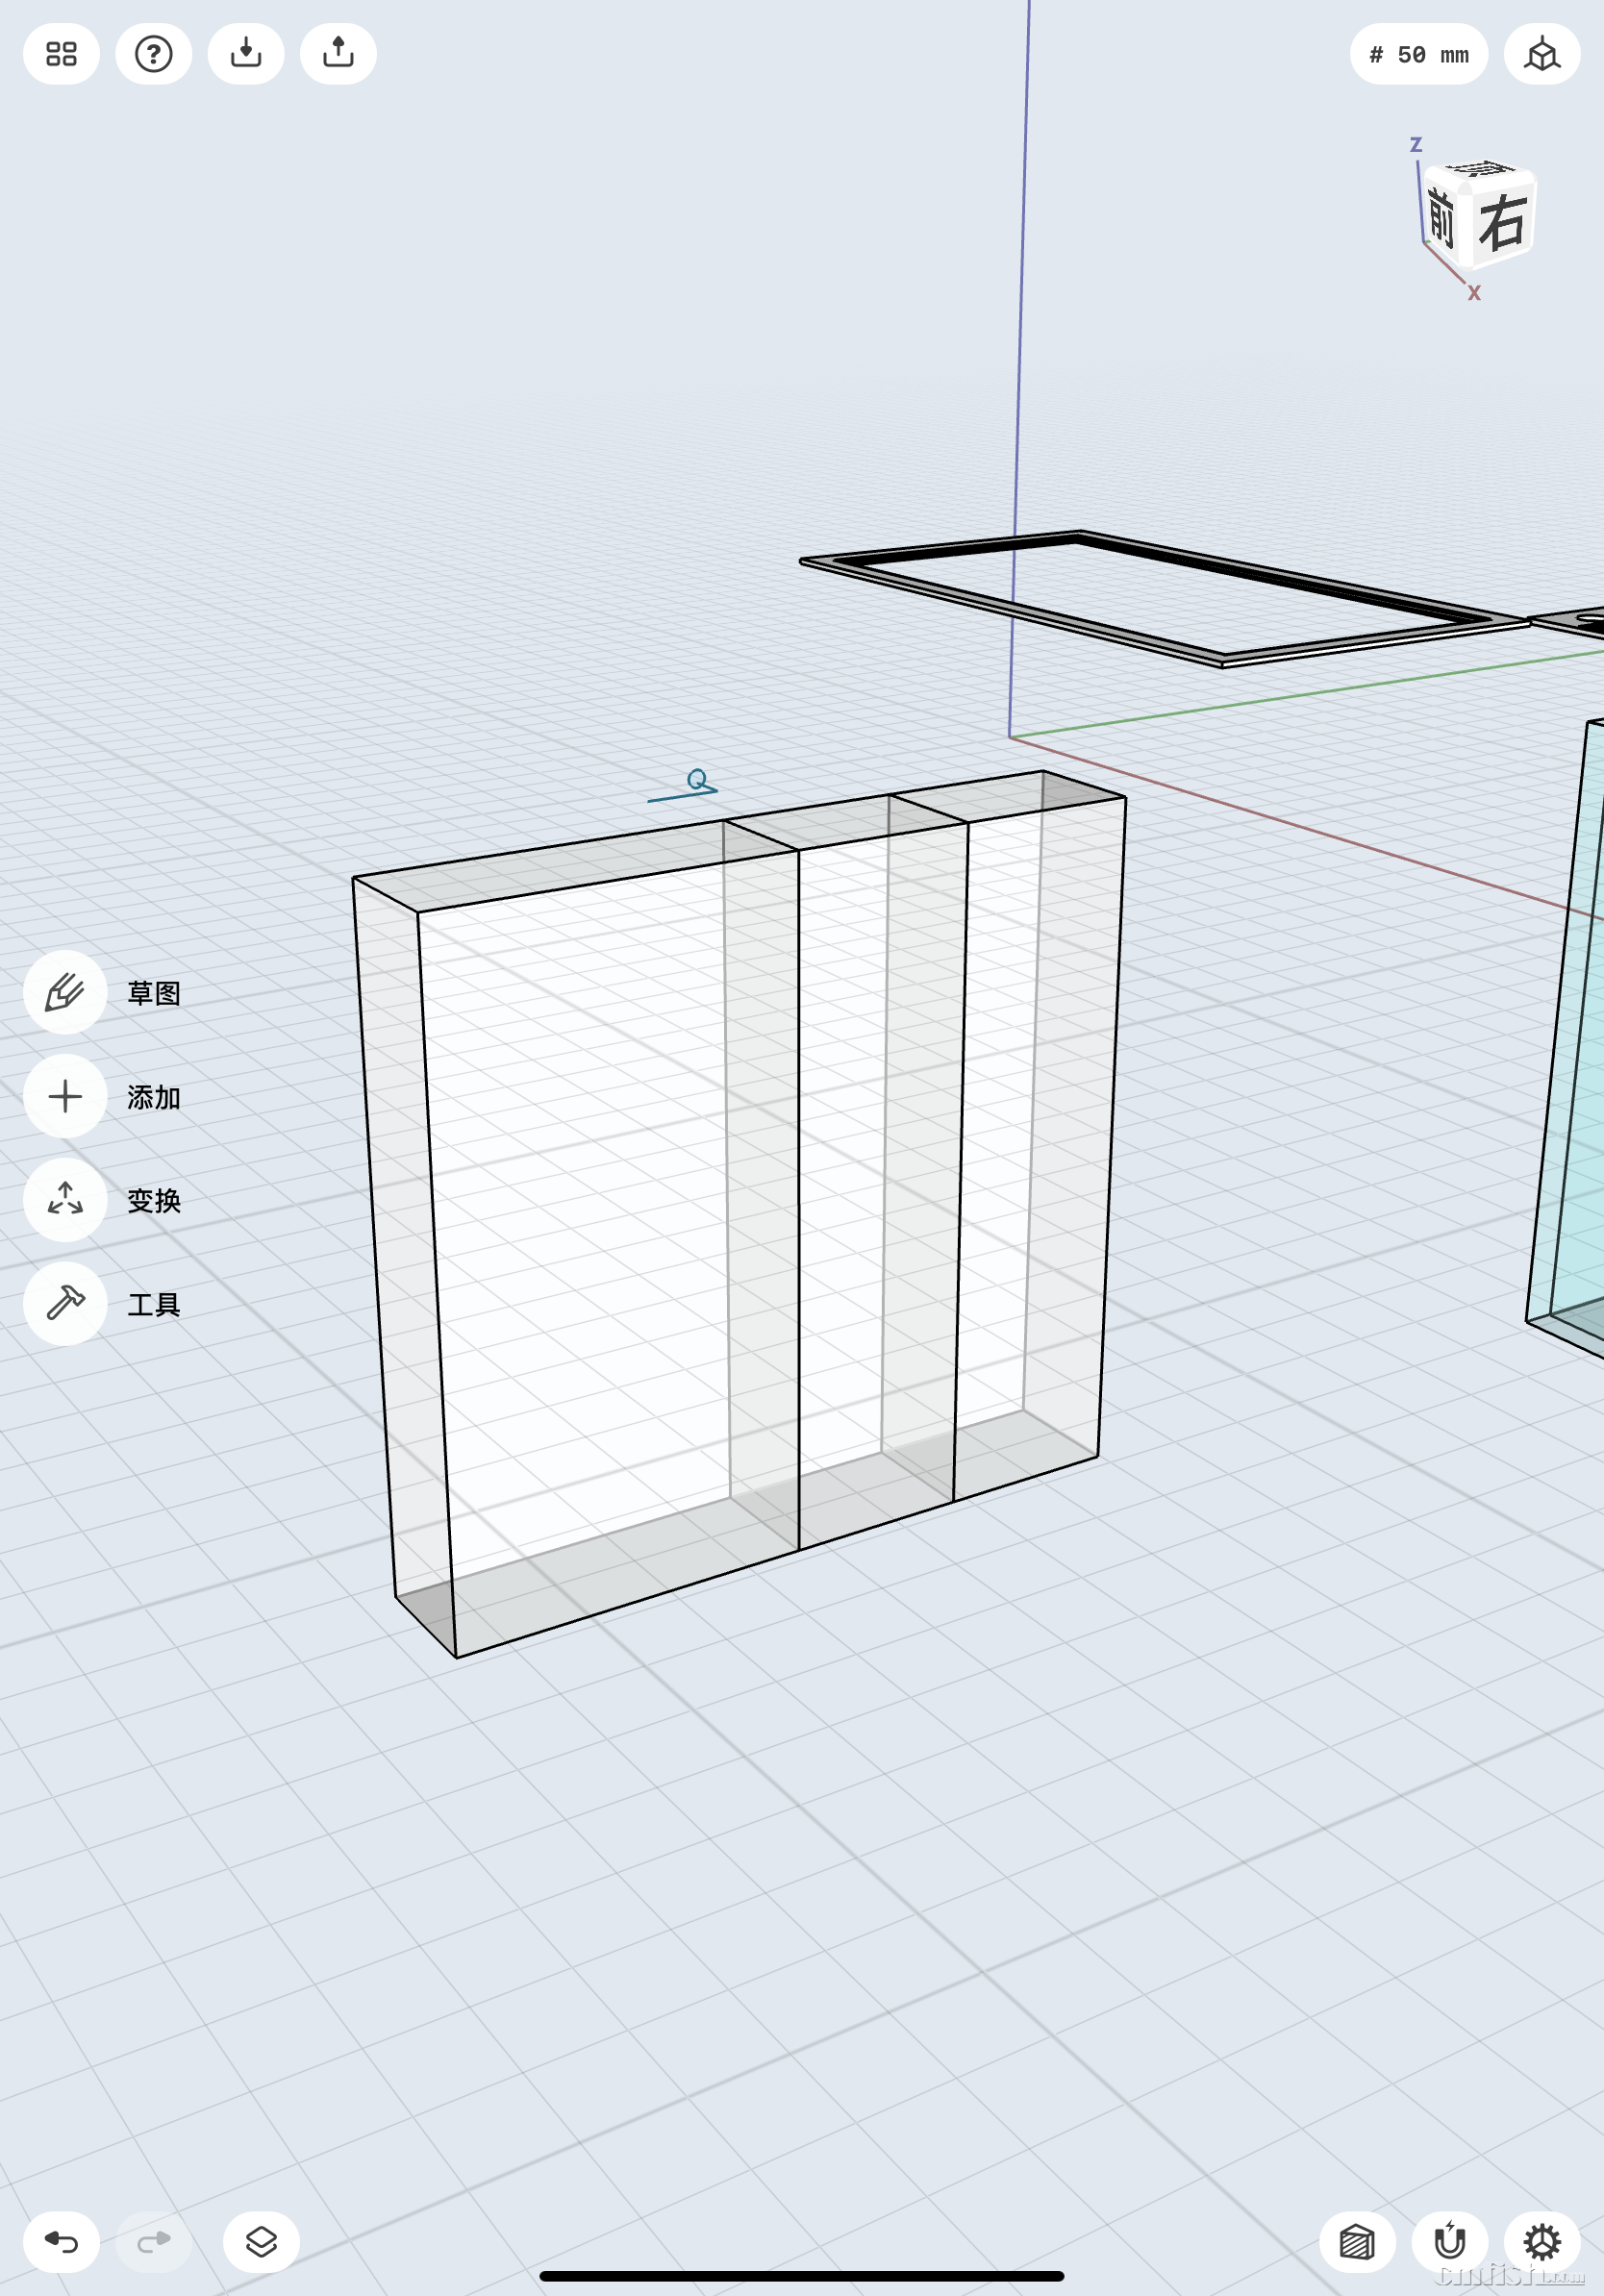Screen dimensions: 1604x2296
Task: Click the 工具 text label
Action: (154, 1304)
